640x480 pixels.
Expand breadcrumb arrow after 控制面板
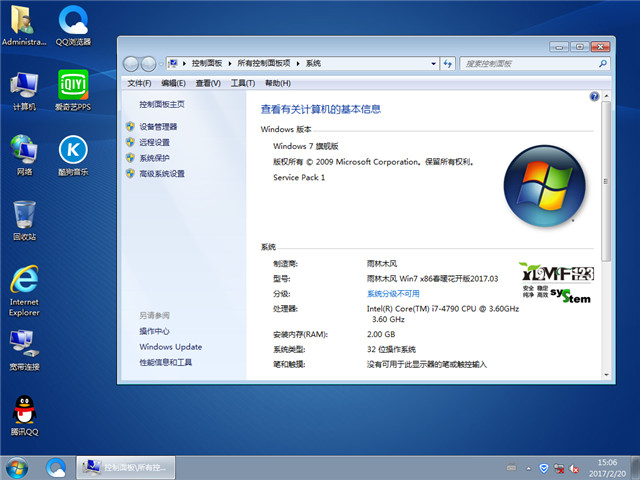coord(230,64)
